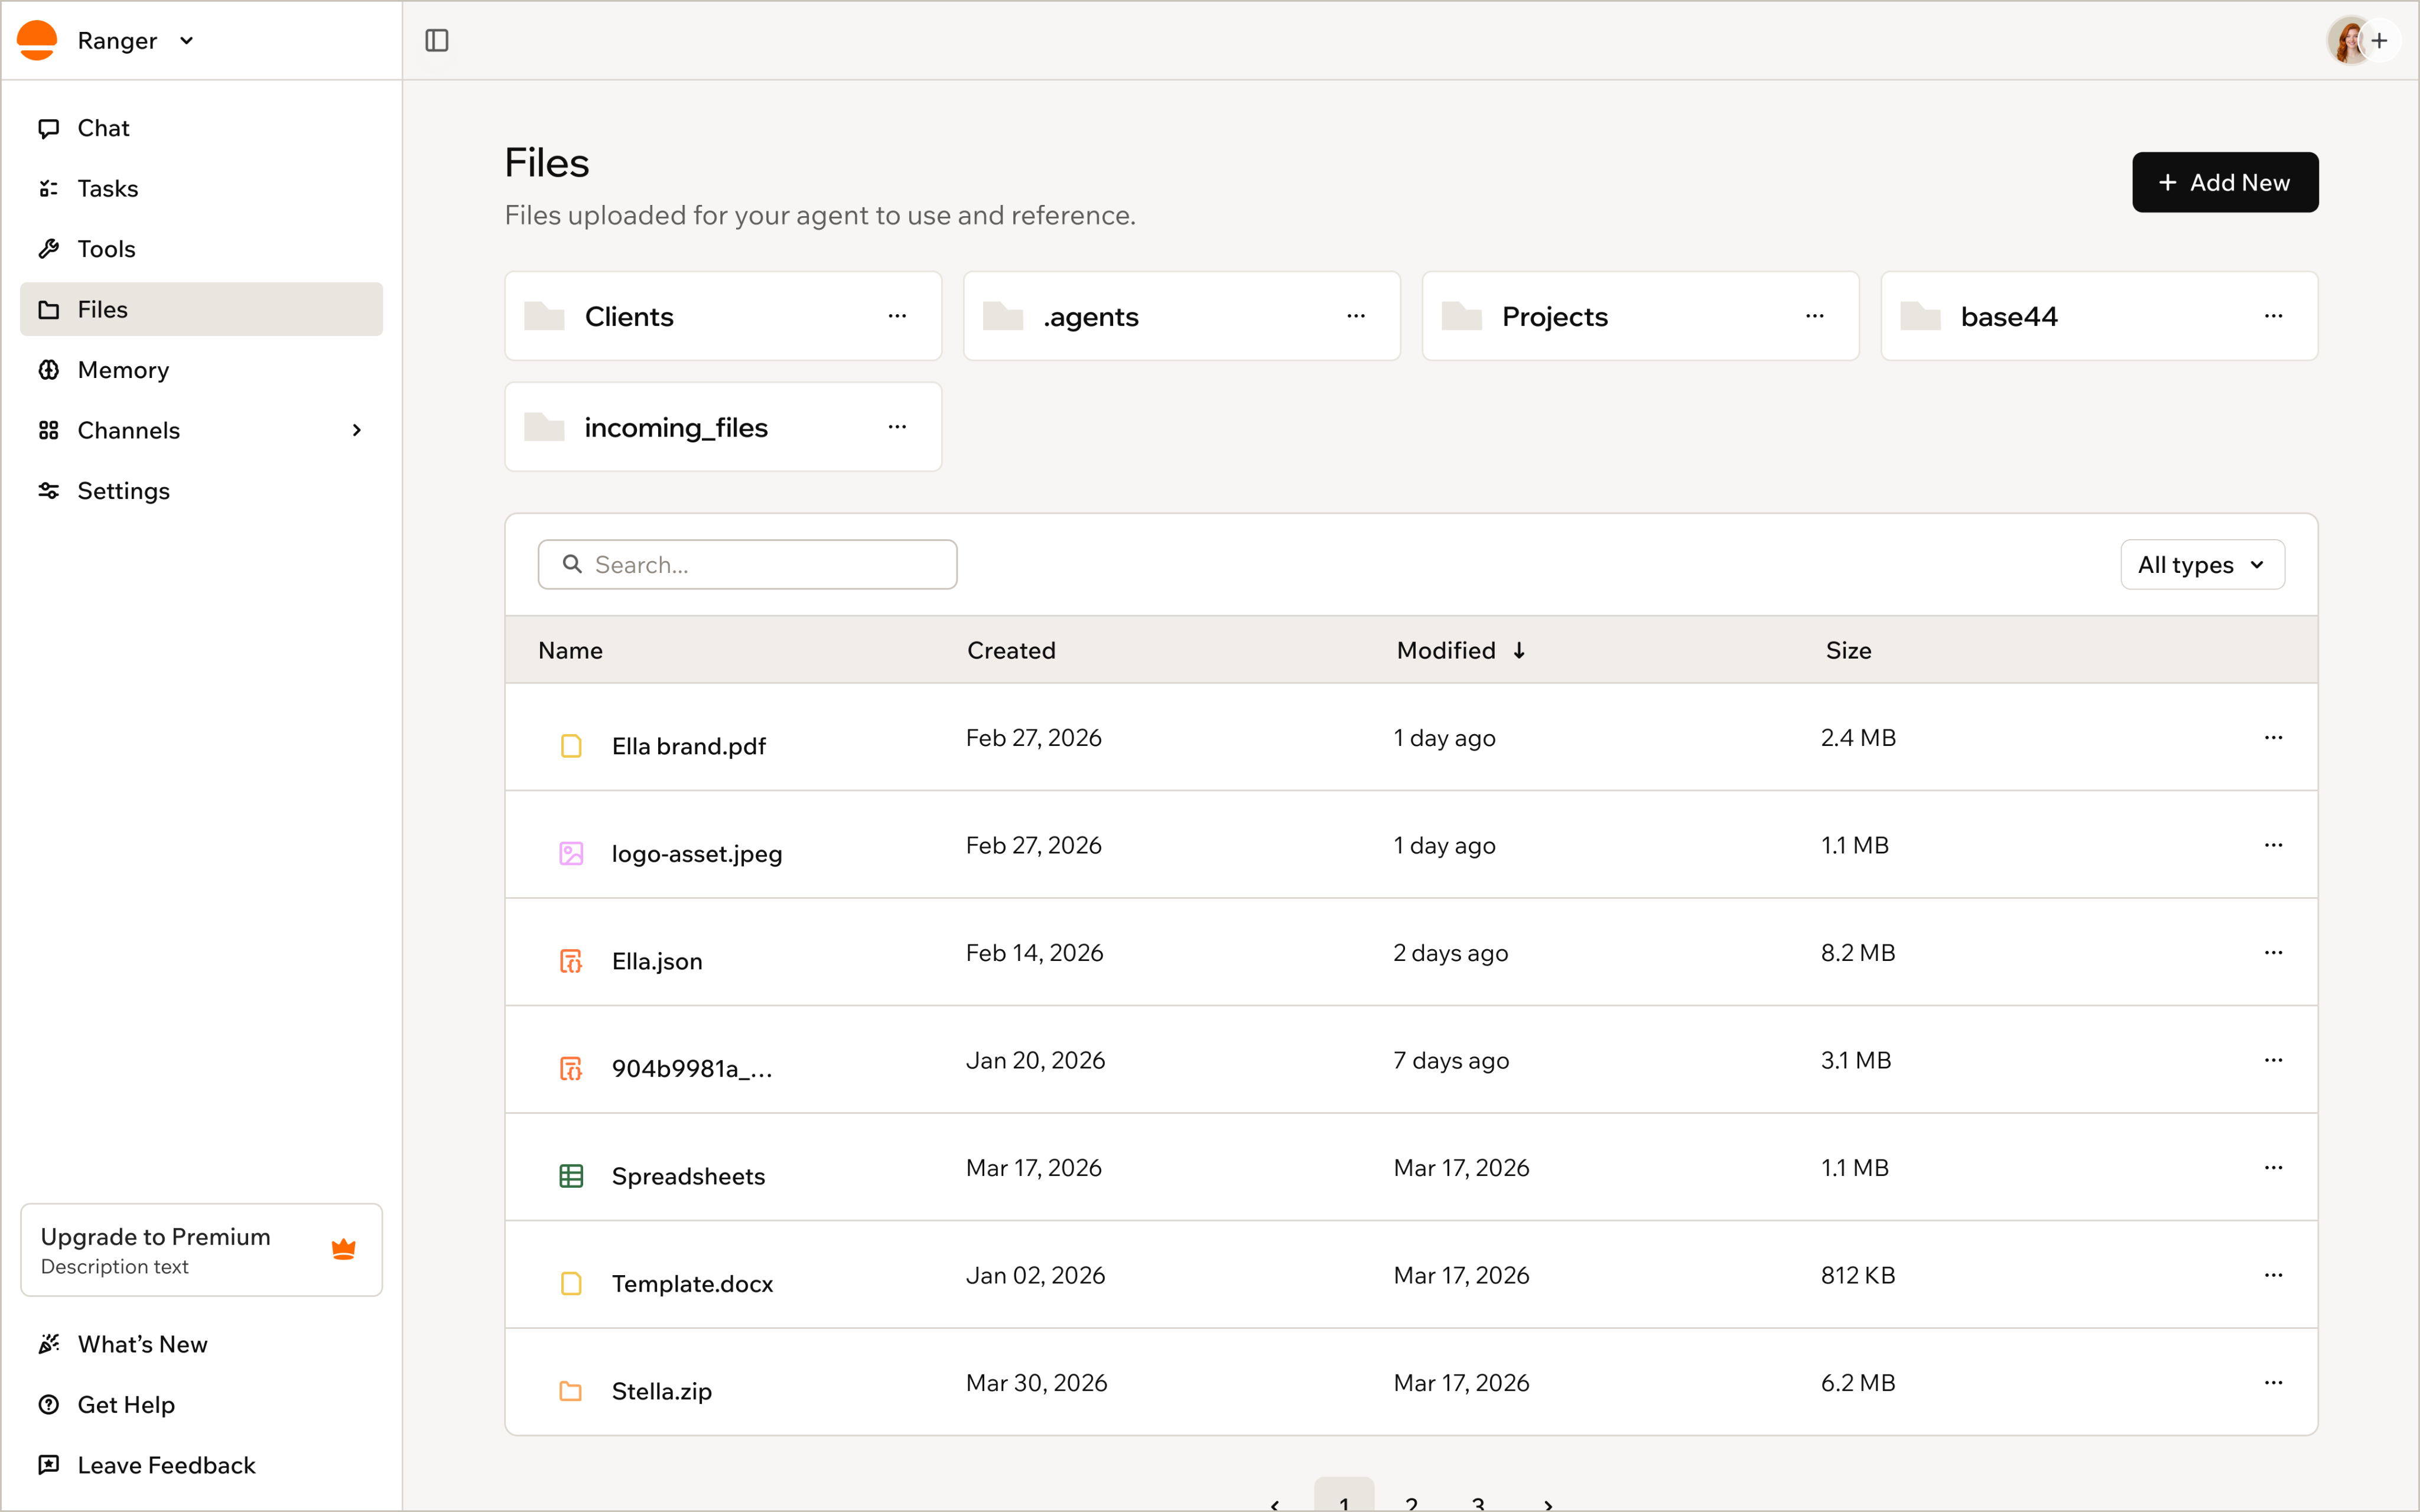Open the Clients folder options menu
2420x1512 pixels.
click(x=897, y=316)
